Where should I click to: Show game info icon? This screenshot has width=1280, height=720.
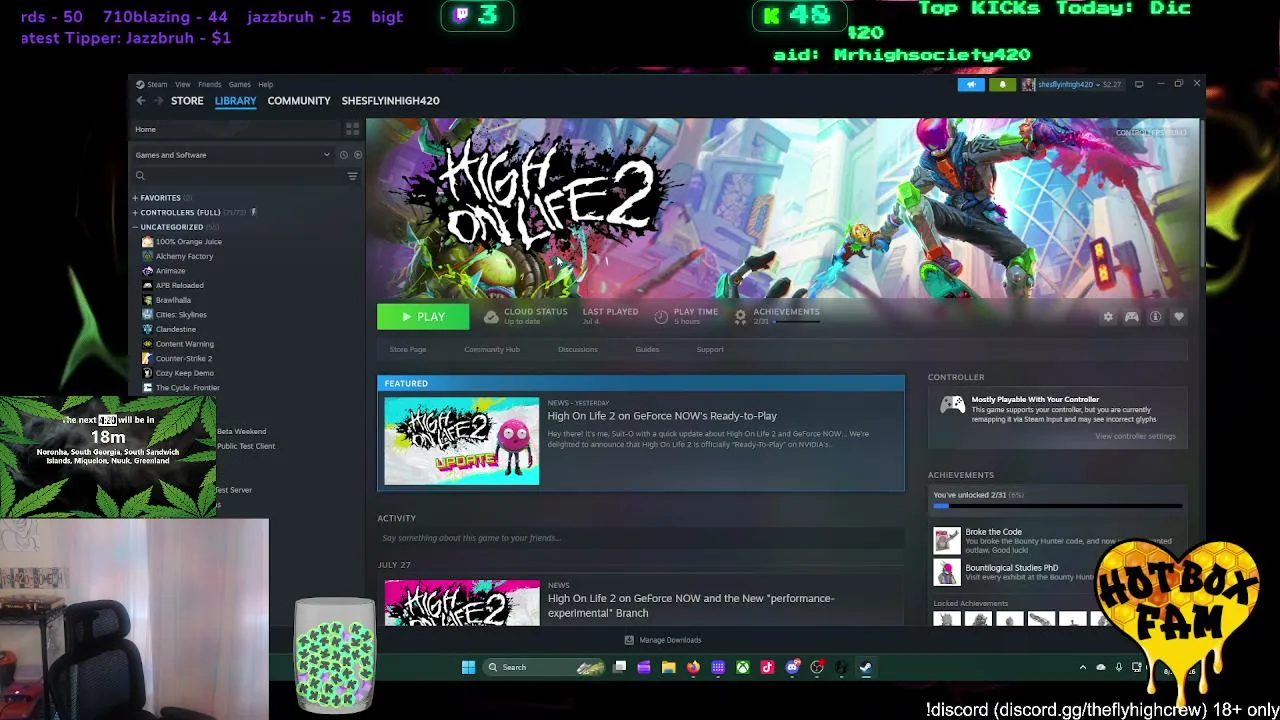[x=1155, y=317]
